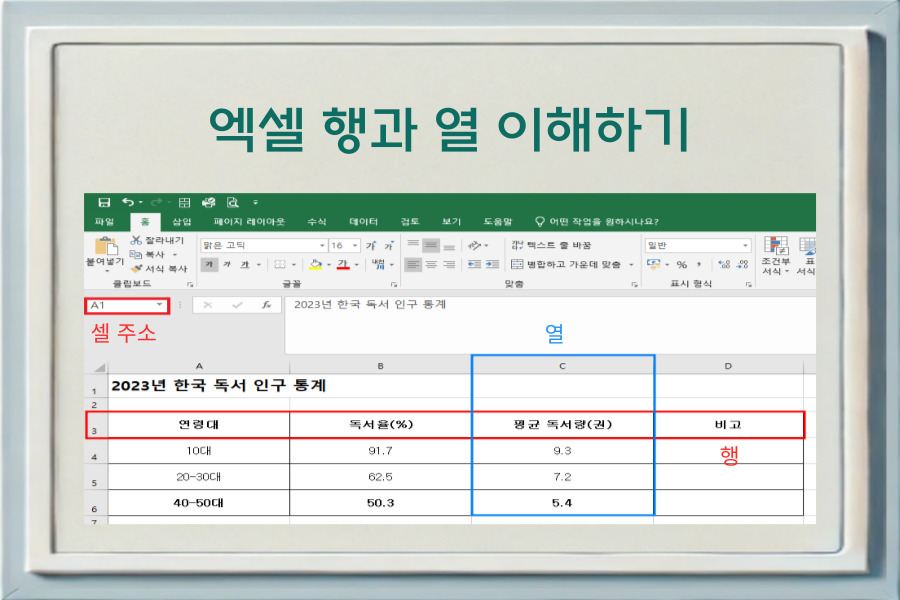This screenshot has height=600, width=900.
Task: Switch to the 페이지 레이아웃 tab
Action: (249, 222)
